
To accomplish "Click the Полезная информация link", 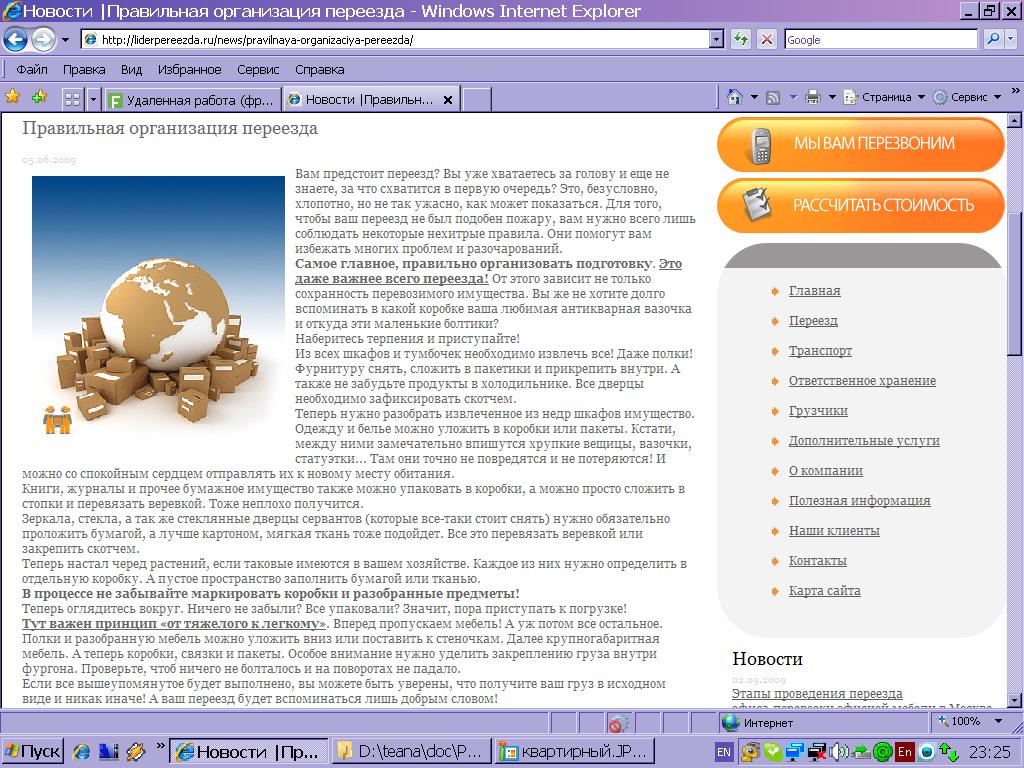I will coord(859,501).
